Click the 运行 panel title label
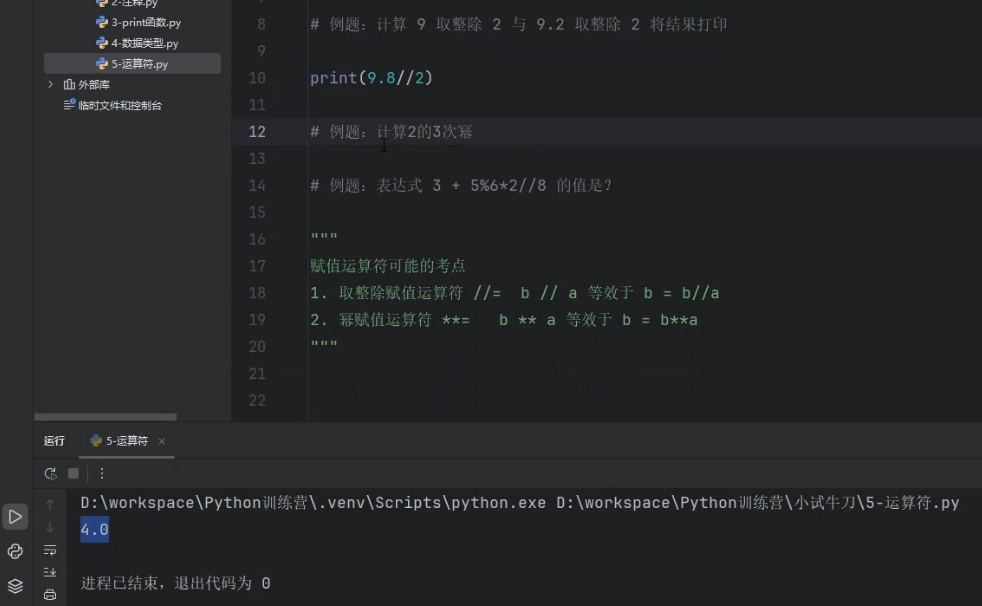This screenshot has width=982, height=606. click(x=54, y=441)
